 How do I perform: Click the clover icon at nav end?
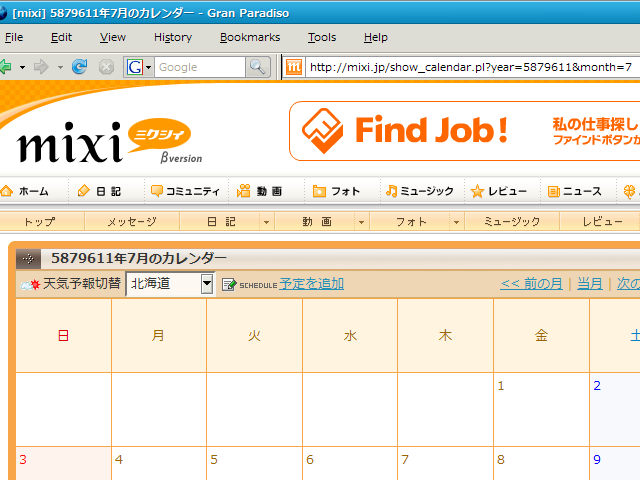(630, 191)
